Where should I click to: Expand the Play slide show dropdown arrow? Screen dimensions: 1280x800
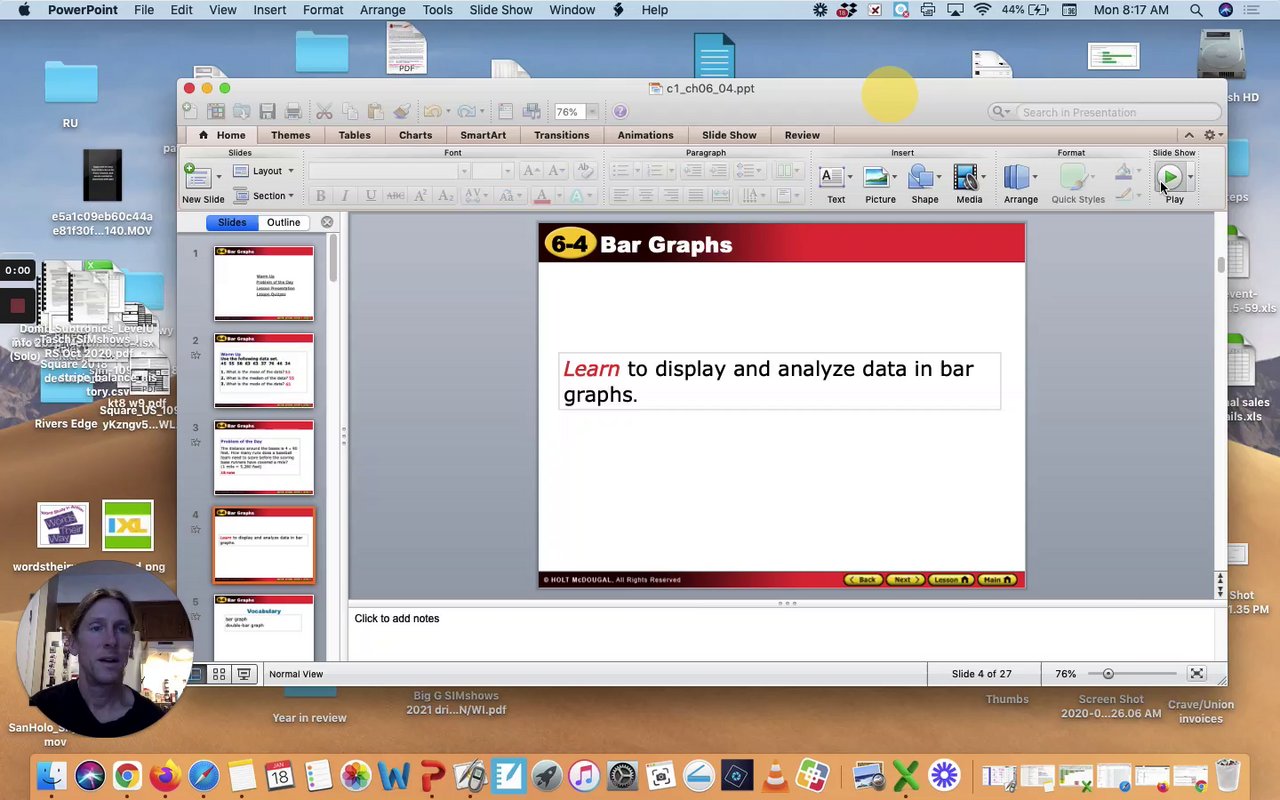(x=1190, y=178)
